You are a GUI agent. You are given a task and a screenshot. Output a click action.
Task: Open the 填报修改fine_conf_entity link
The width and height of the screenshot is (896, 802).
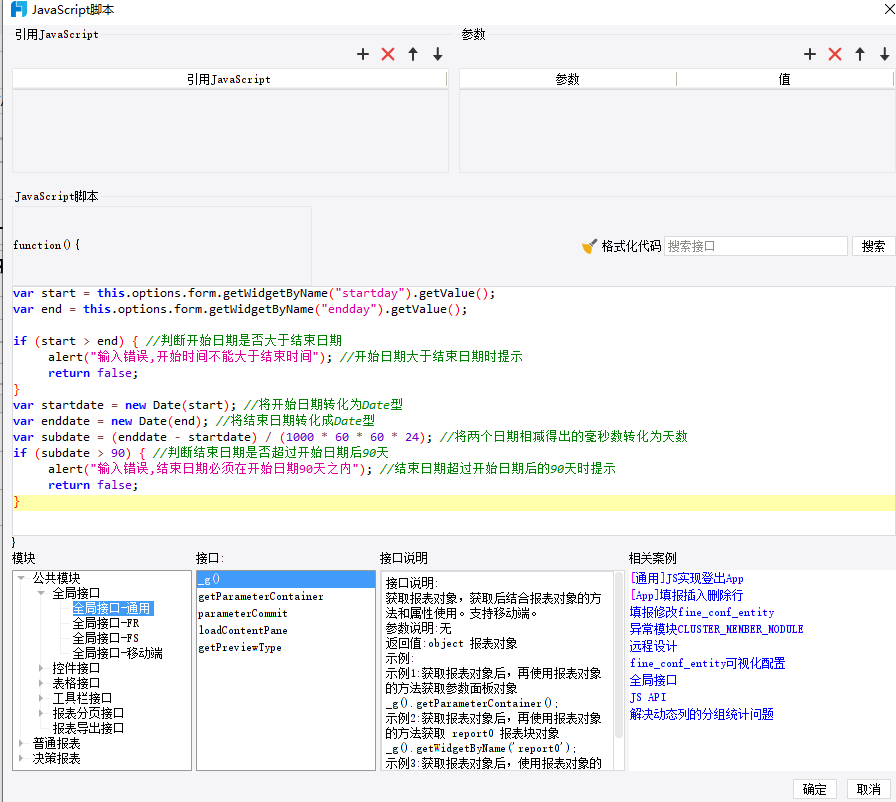(702, 612)
